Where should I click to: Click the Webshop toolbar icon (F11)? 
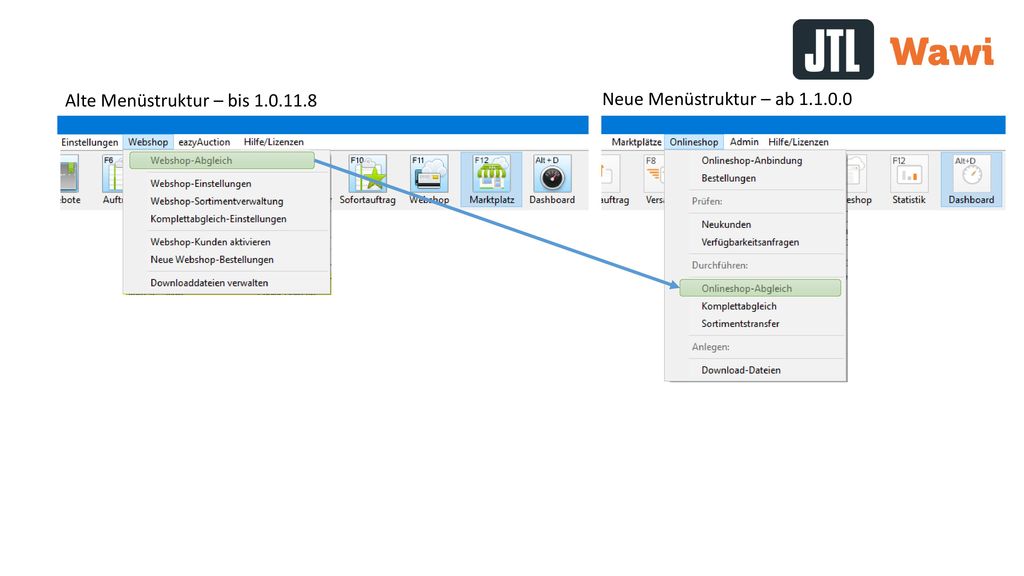coord(429,180)
